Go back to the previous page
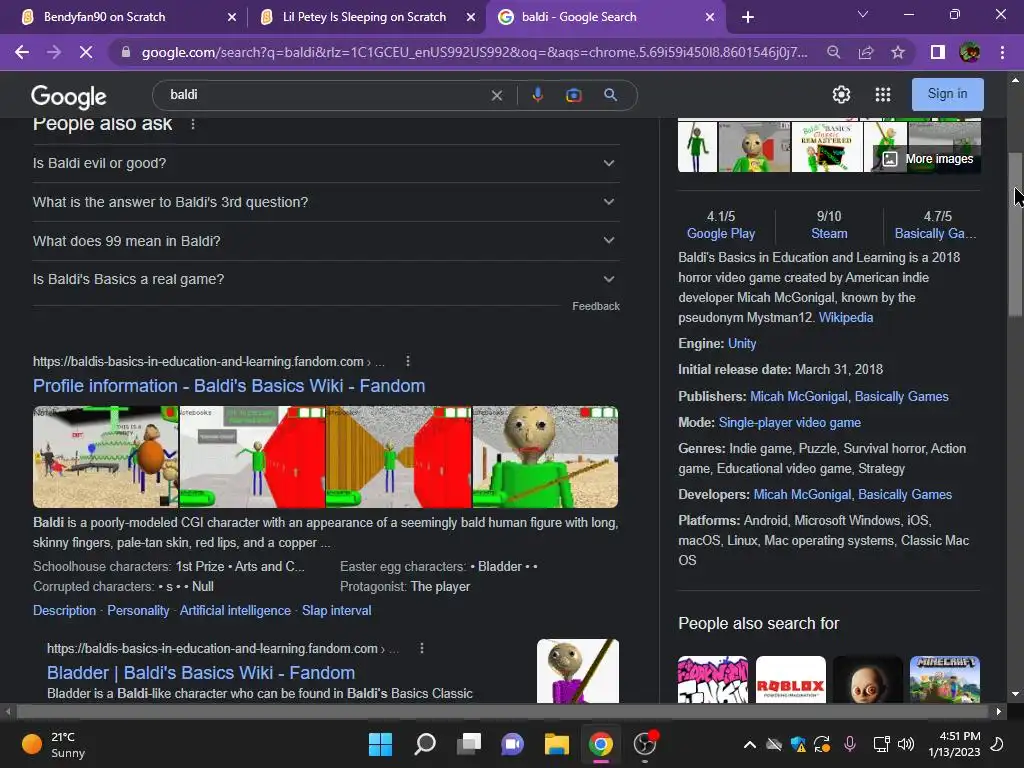 point(22,52)
